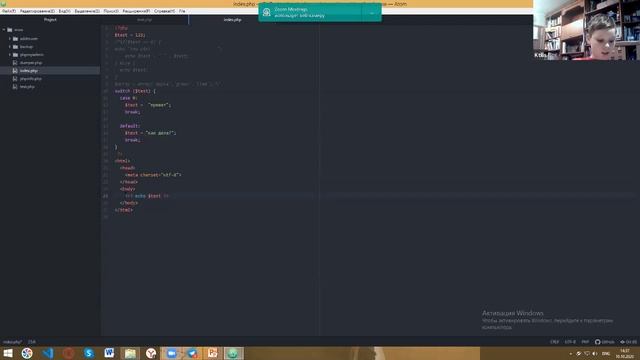Image resolution: width=640 pixels, height=360 pixels.
Task: Open the pinwheel app on taskbar
Action: tap(27, 353)
